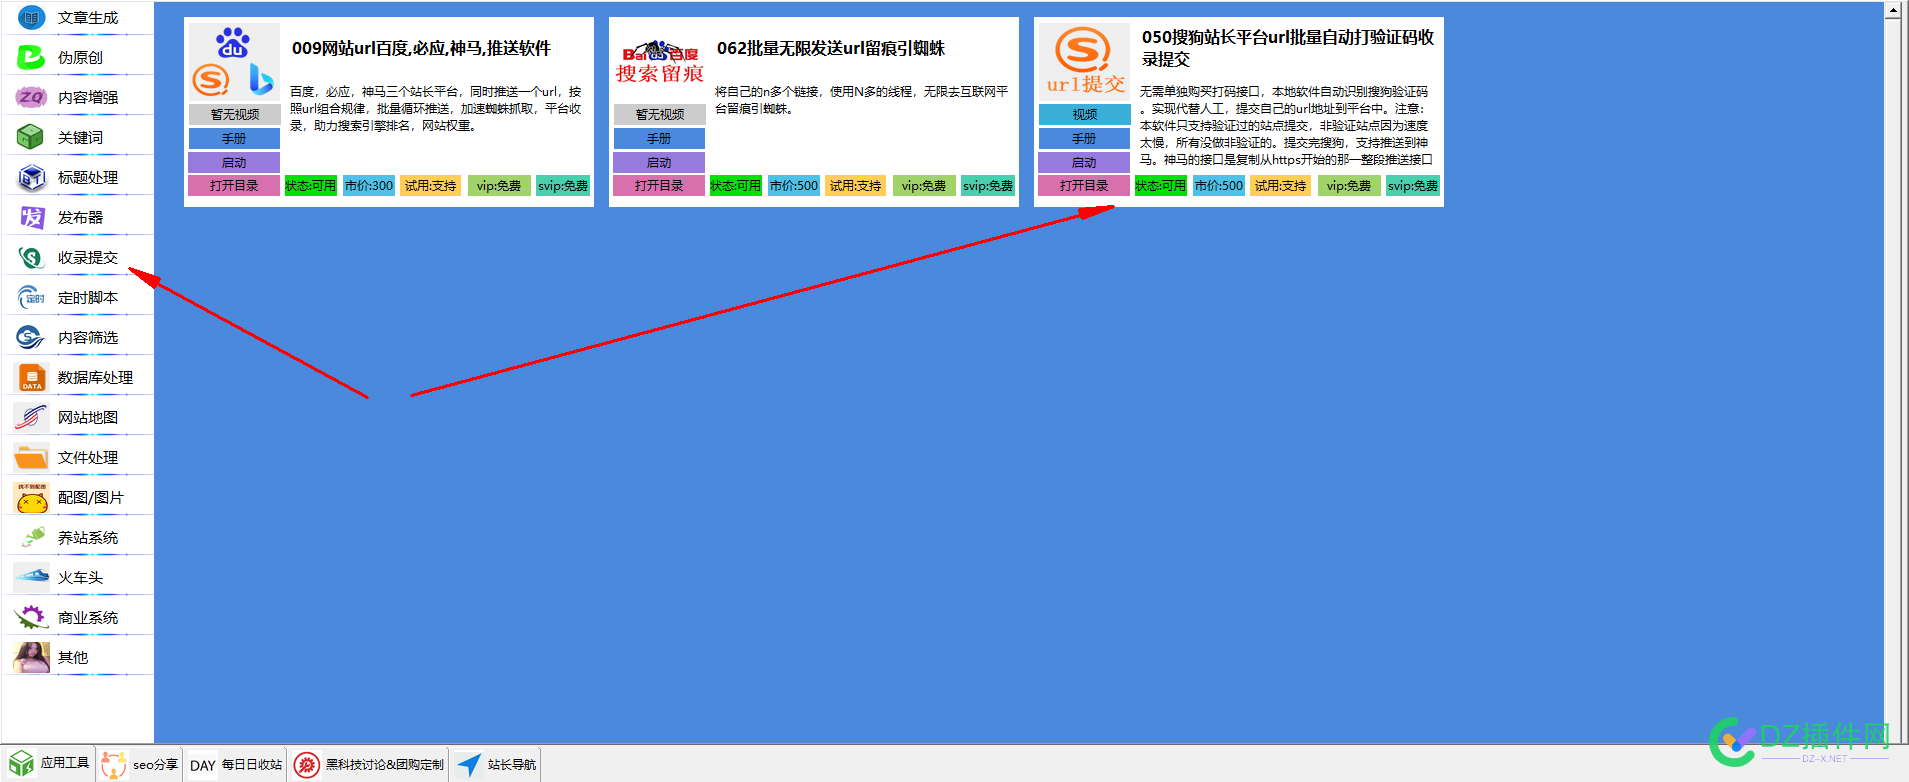This screenshot has width=1909, height=782.
Task: Select the 内容增强 ZQ icon
Action: (31, 97)
